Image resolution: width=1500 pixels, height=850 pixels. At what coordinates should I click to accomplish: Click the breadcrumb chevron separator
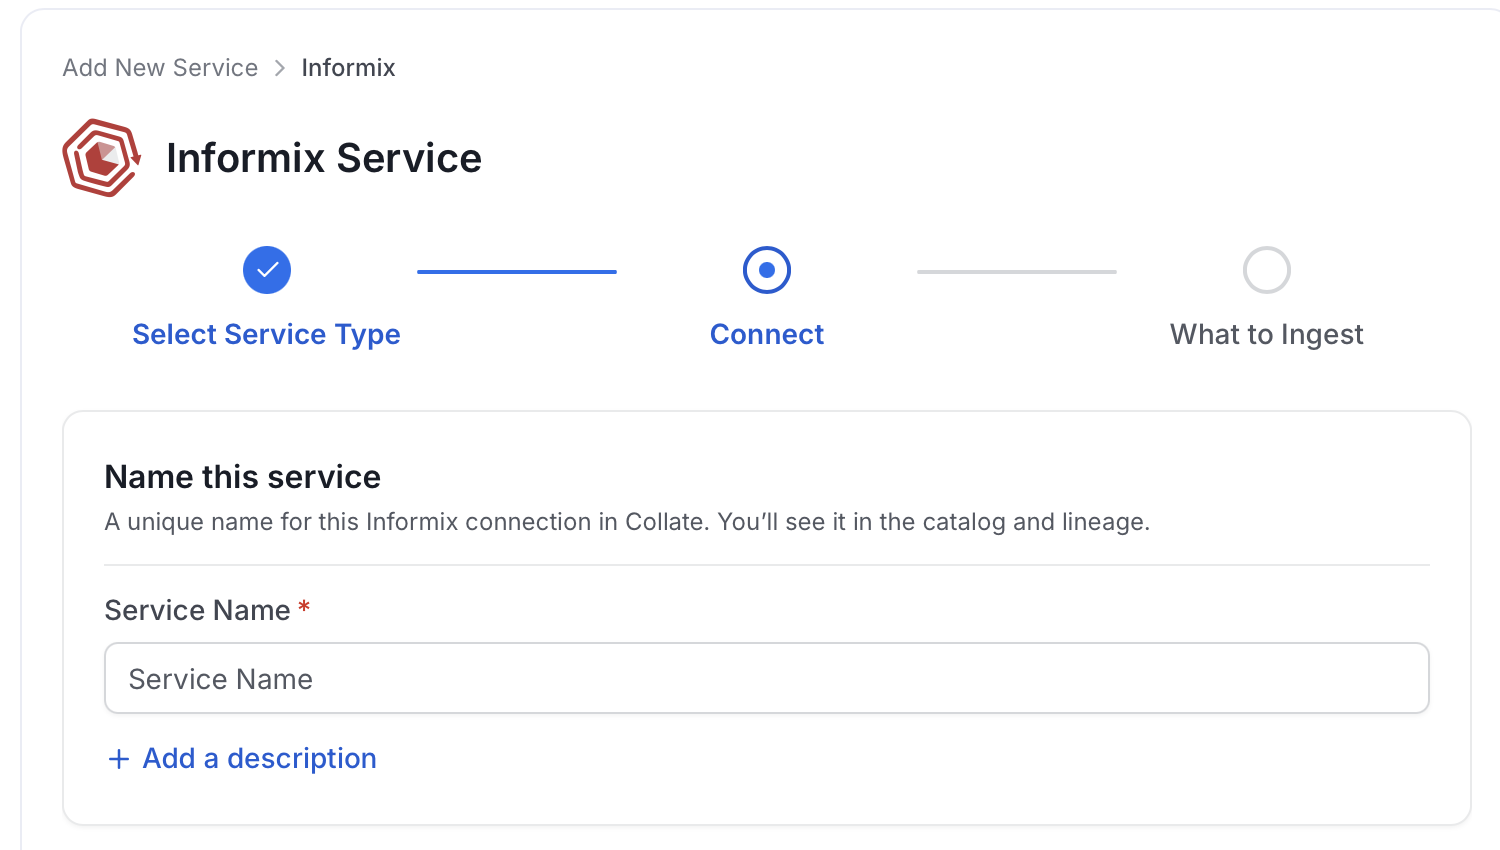click(x=280, y=68)
